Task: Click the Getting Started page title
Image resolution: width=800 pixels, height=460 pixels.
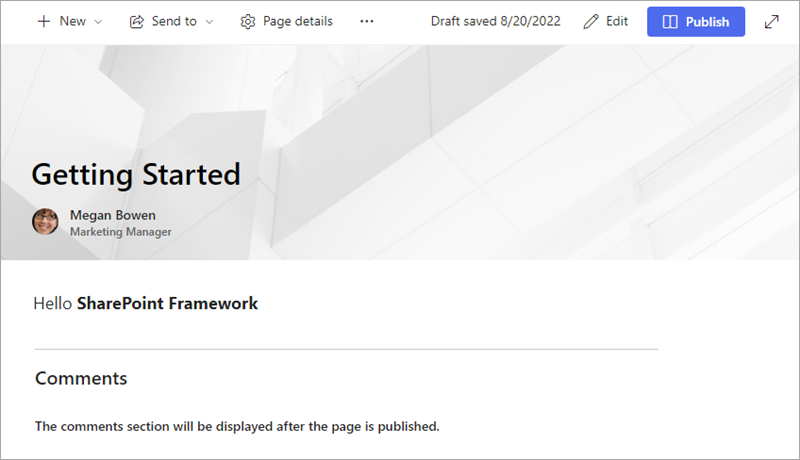Action: pyautogui.click(x=136, y=175)
